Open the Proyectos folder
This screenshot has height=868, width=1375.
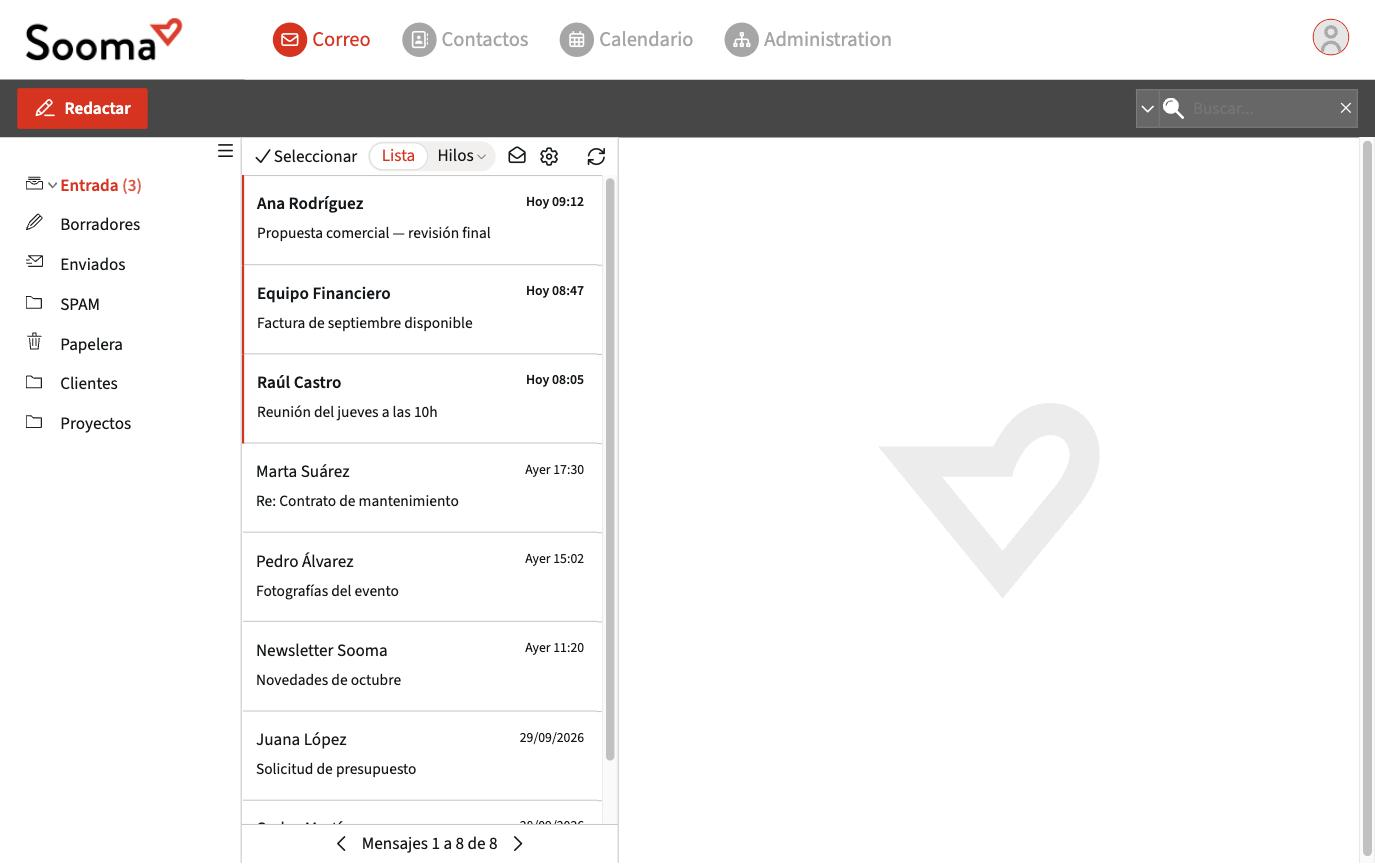[96, 423]
